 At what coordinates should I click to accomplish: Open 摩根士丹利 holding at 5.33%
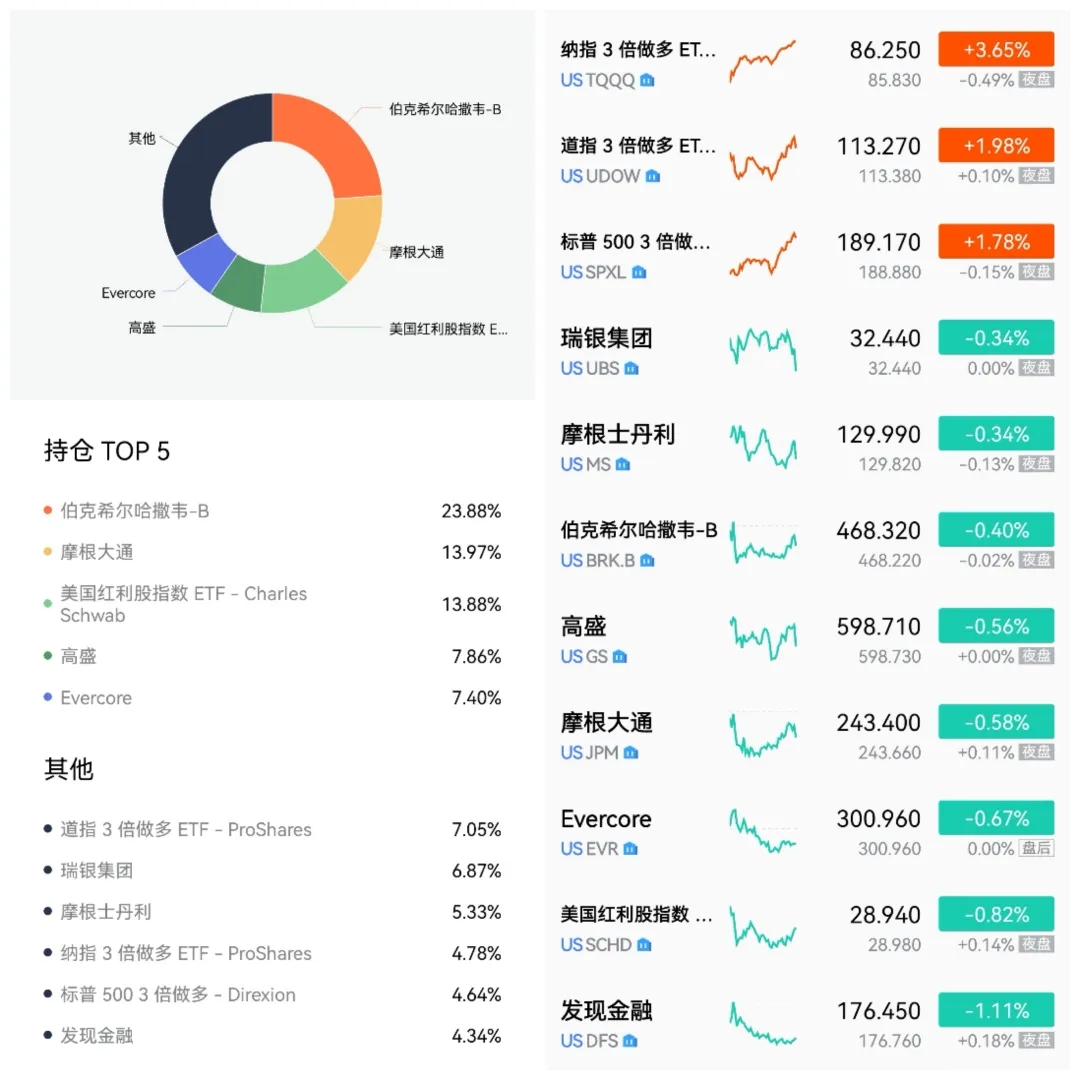click(272, 912)
